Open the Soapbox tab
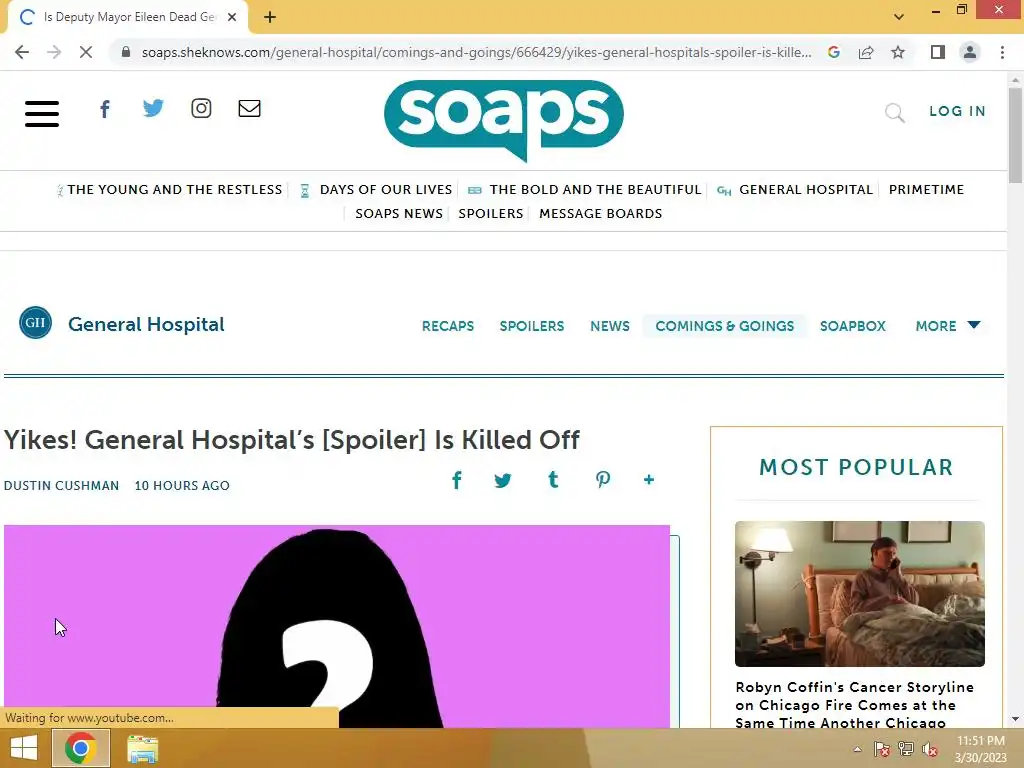The image size is (1024, 768). tap(853, 326)
